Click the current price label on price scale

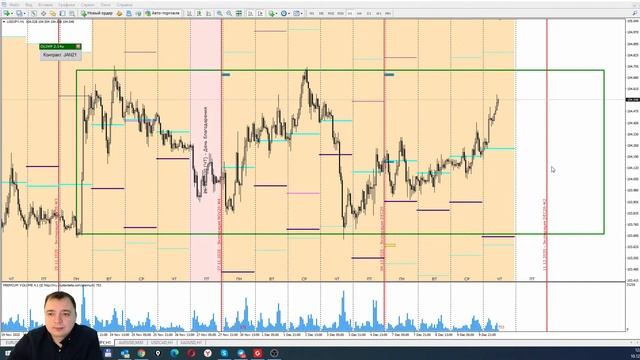point(632,100)
